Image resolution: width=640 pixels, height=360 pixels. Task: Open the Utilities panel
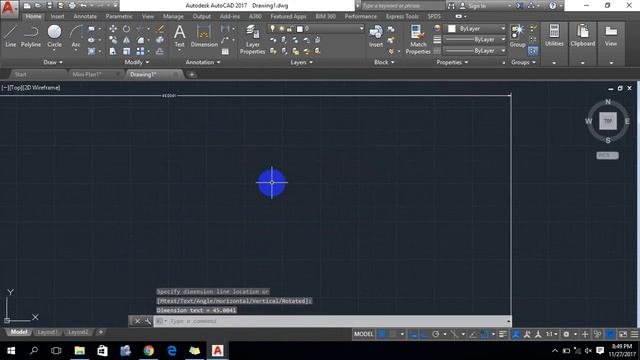tap(554, 36)
